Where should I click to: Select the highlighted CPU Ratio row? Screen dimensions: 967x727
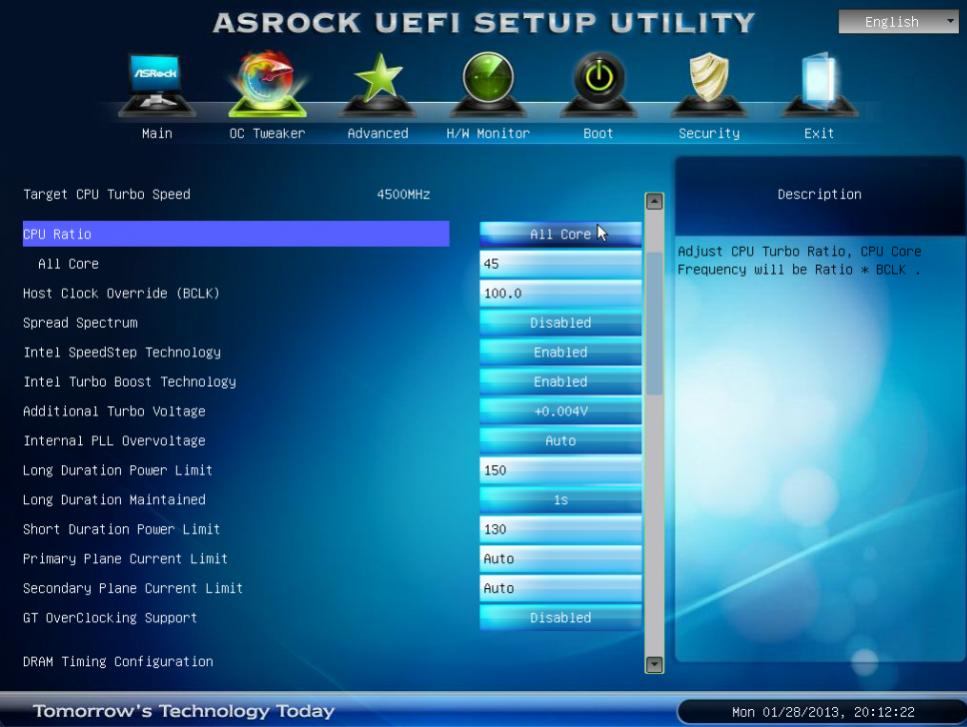click(236, 234)
